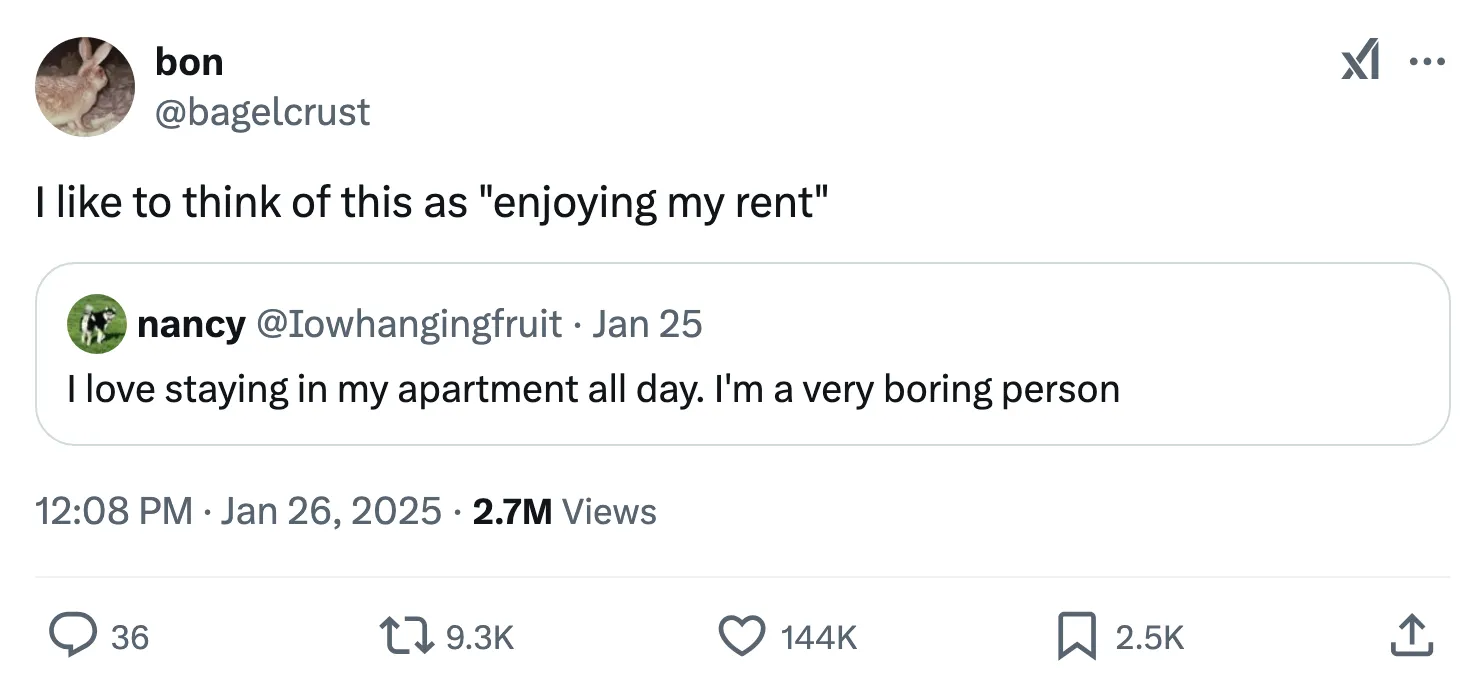Click the 9.3K reposts count
Screen dimensions: 1482x688
(479, 637)
